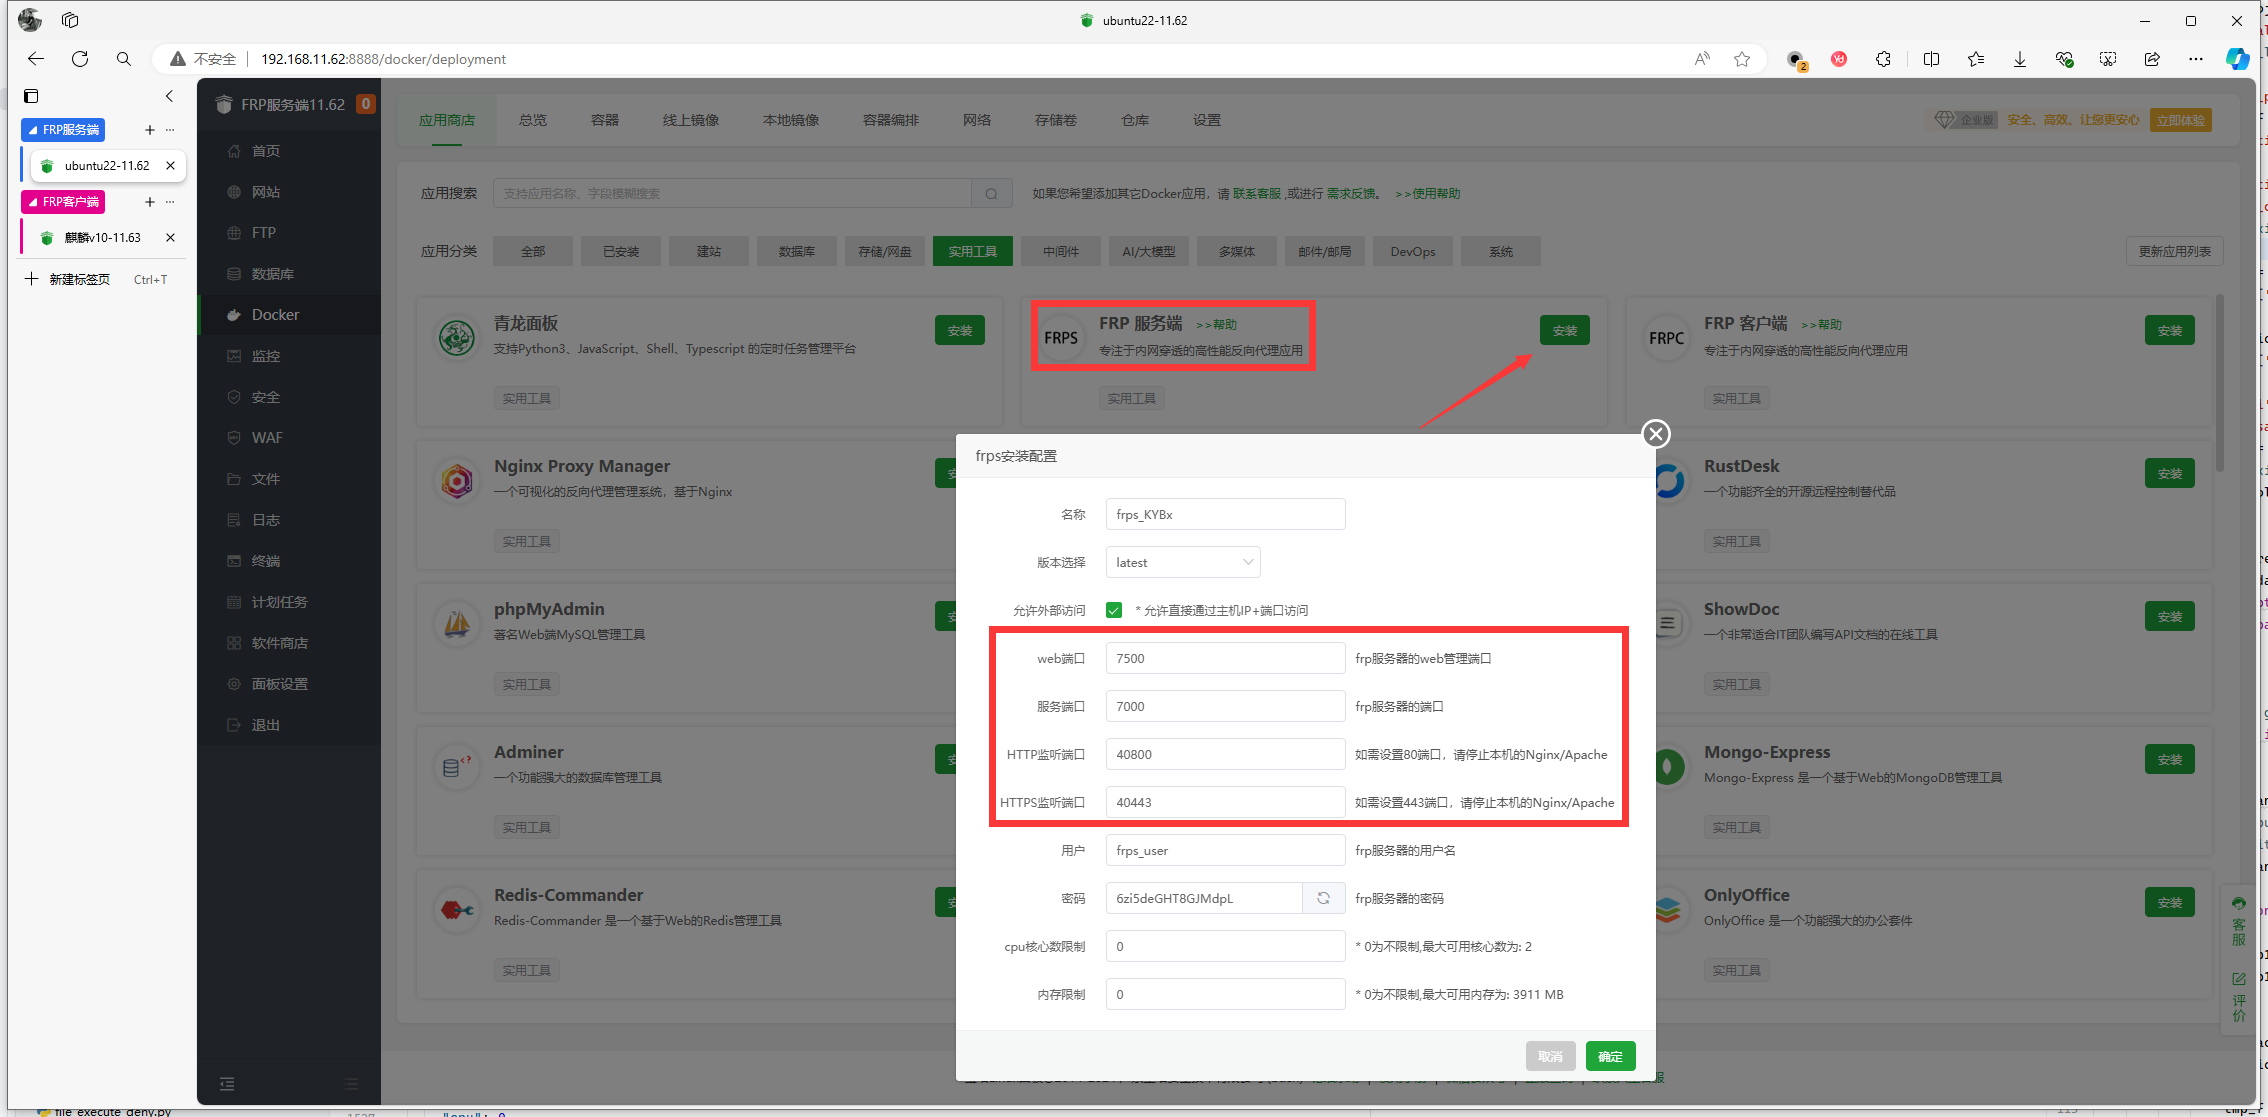2268x1117 pixels.
Task: Open browser settings ellipsis menu
Action: pos(2196,59)
